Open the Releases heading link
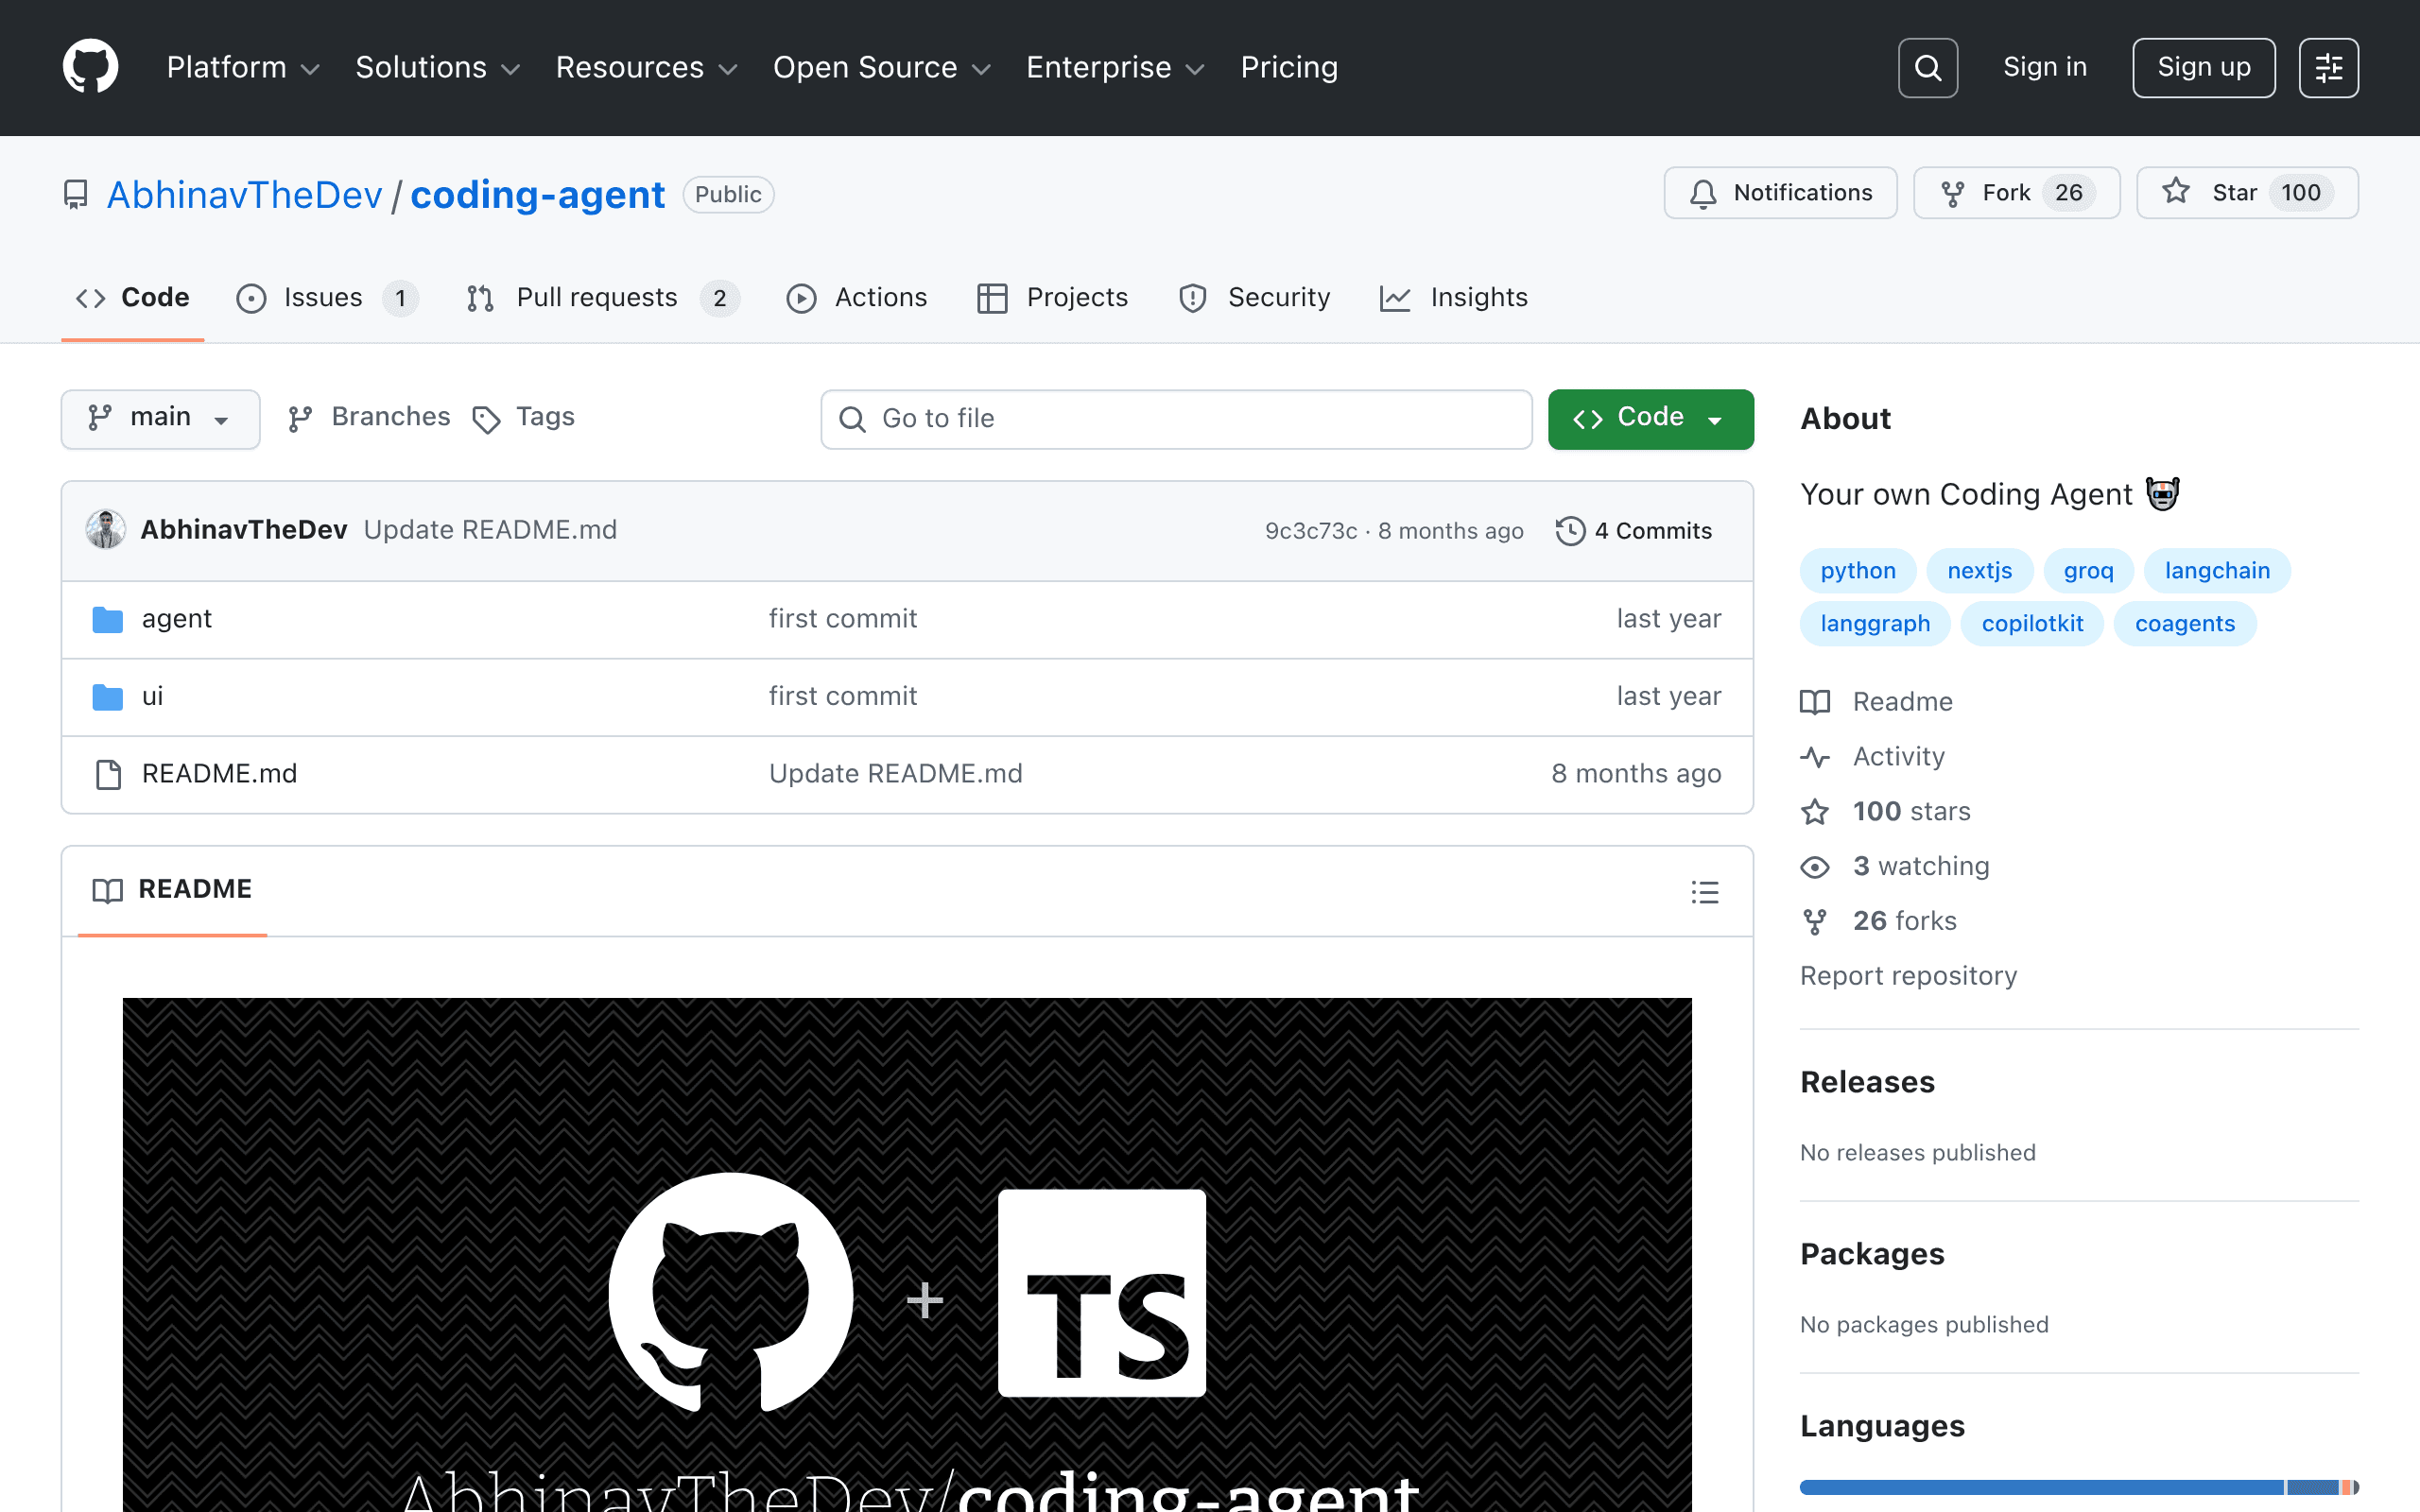This screenshot has width=2420, height=1512. click(x=1867, y=1082)
